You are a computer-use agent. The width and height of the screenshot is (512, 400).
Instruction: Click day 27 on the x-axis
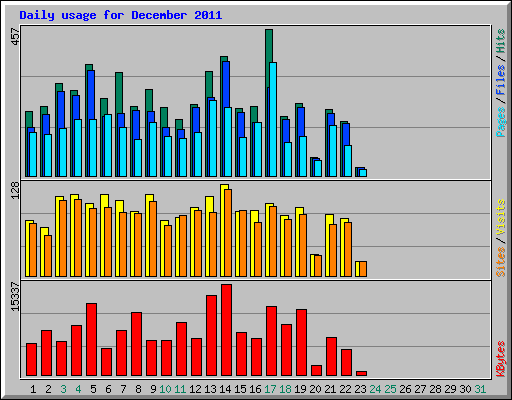pyautogui.click(x=420, y=389)
